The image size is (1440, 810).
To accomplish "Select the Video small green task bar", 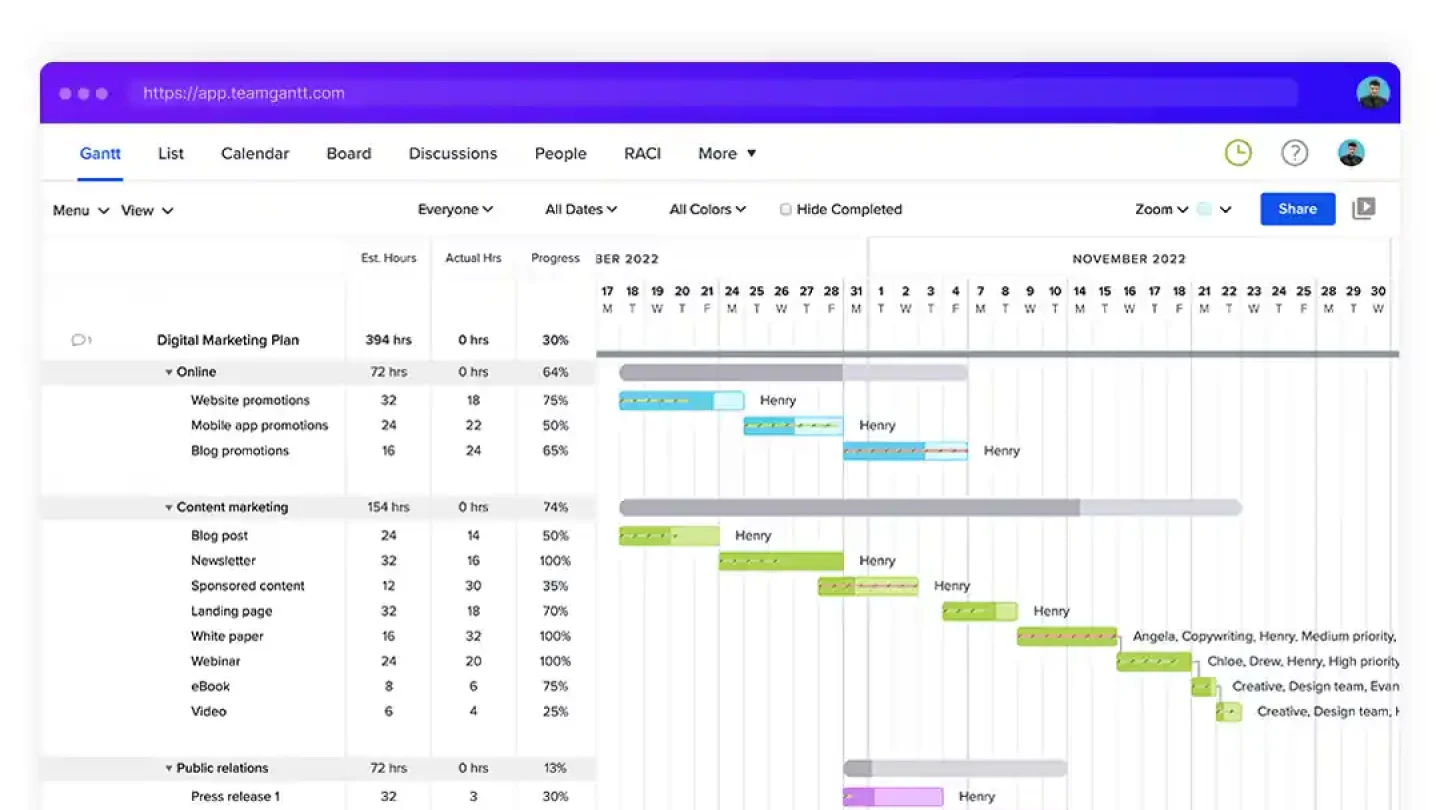I will click(x=1229, y=712).
